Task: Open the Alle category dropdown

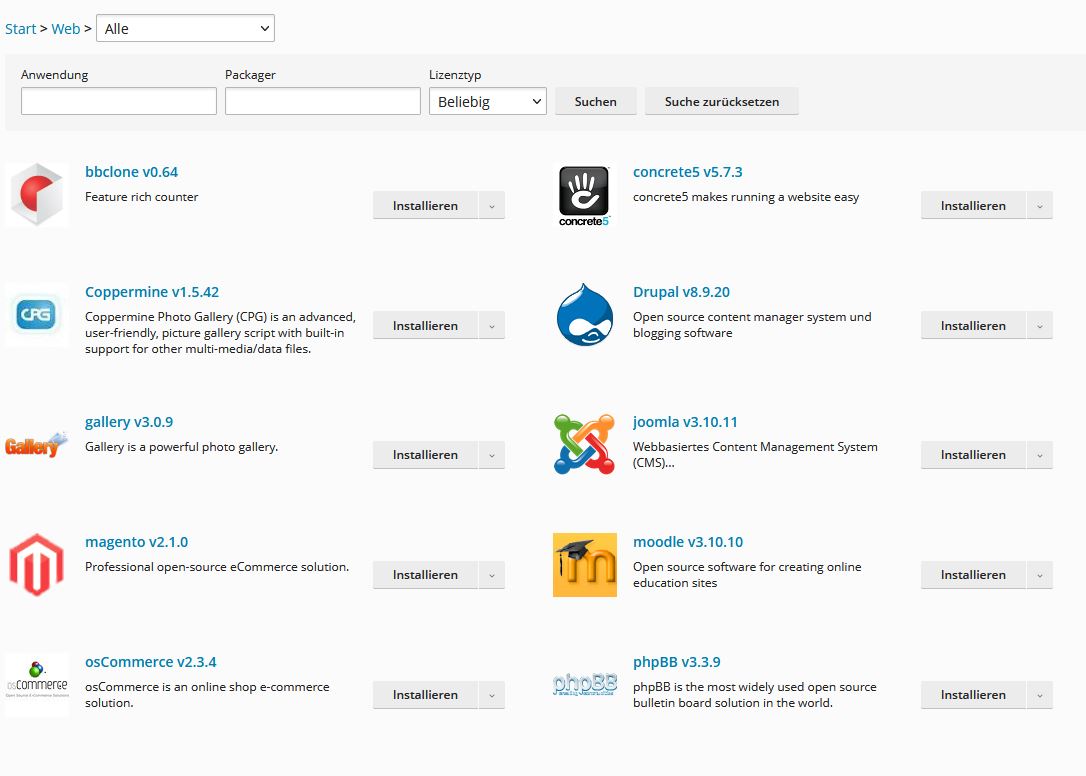Action: point(186,28)
